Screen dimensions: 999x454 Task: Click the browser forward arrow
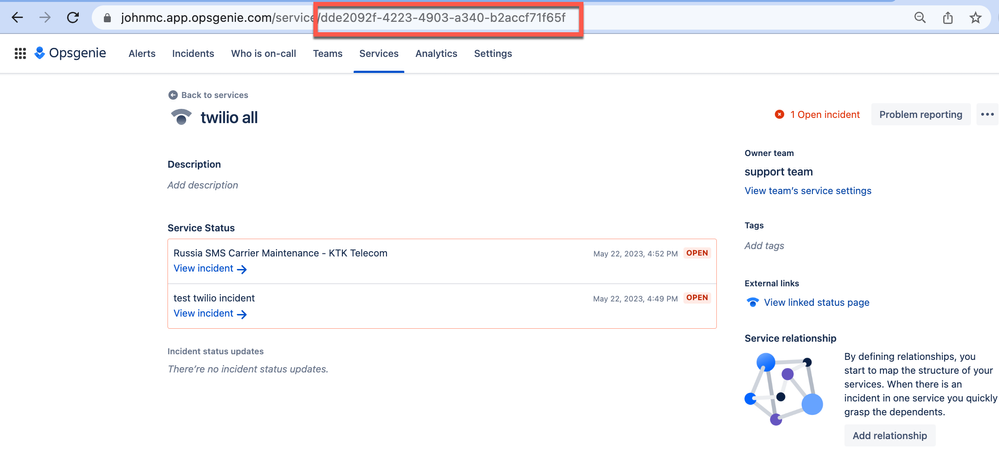coord(45,18)
